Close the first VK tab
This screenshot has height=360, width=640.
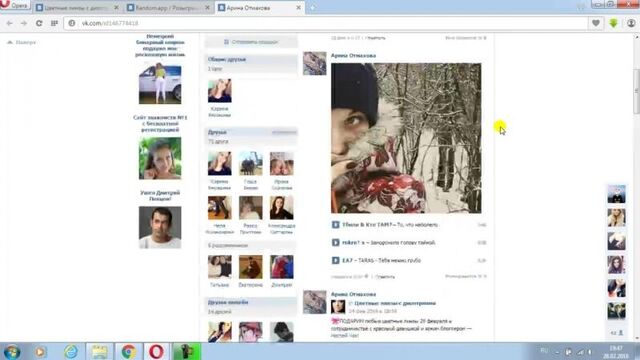[x=116, y=8]
